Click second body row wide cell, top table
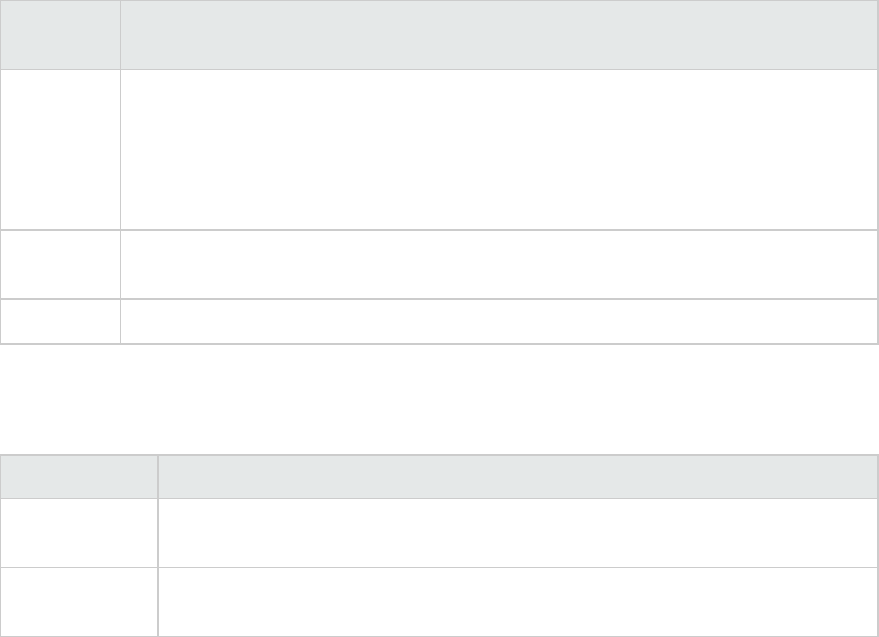The image size is (879, 637). 498,264
